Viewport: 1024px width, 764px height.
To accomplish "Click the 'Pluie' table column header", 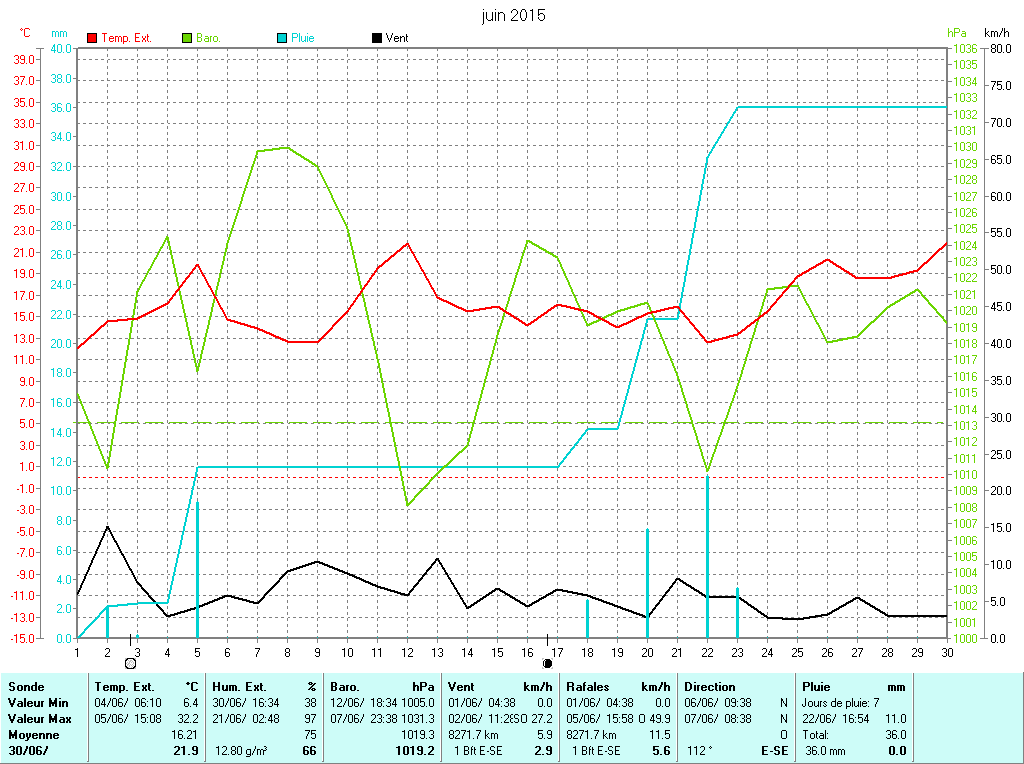I will [x=817, y=687].
